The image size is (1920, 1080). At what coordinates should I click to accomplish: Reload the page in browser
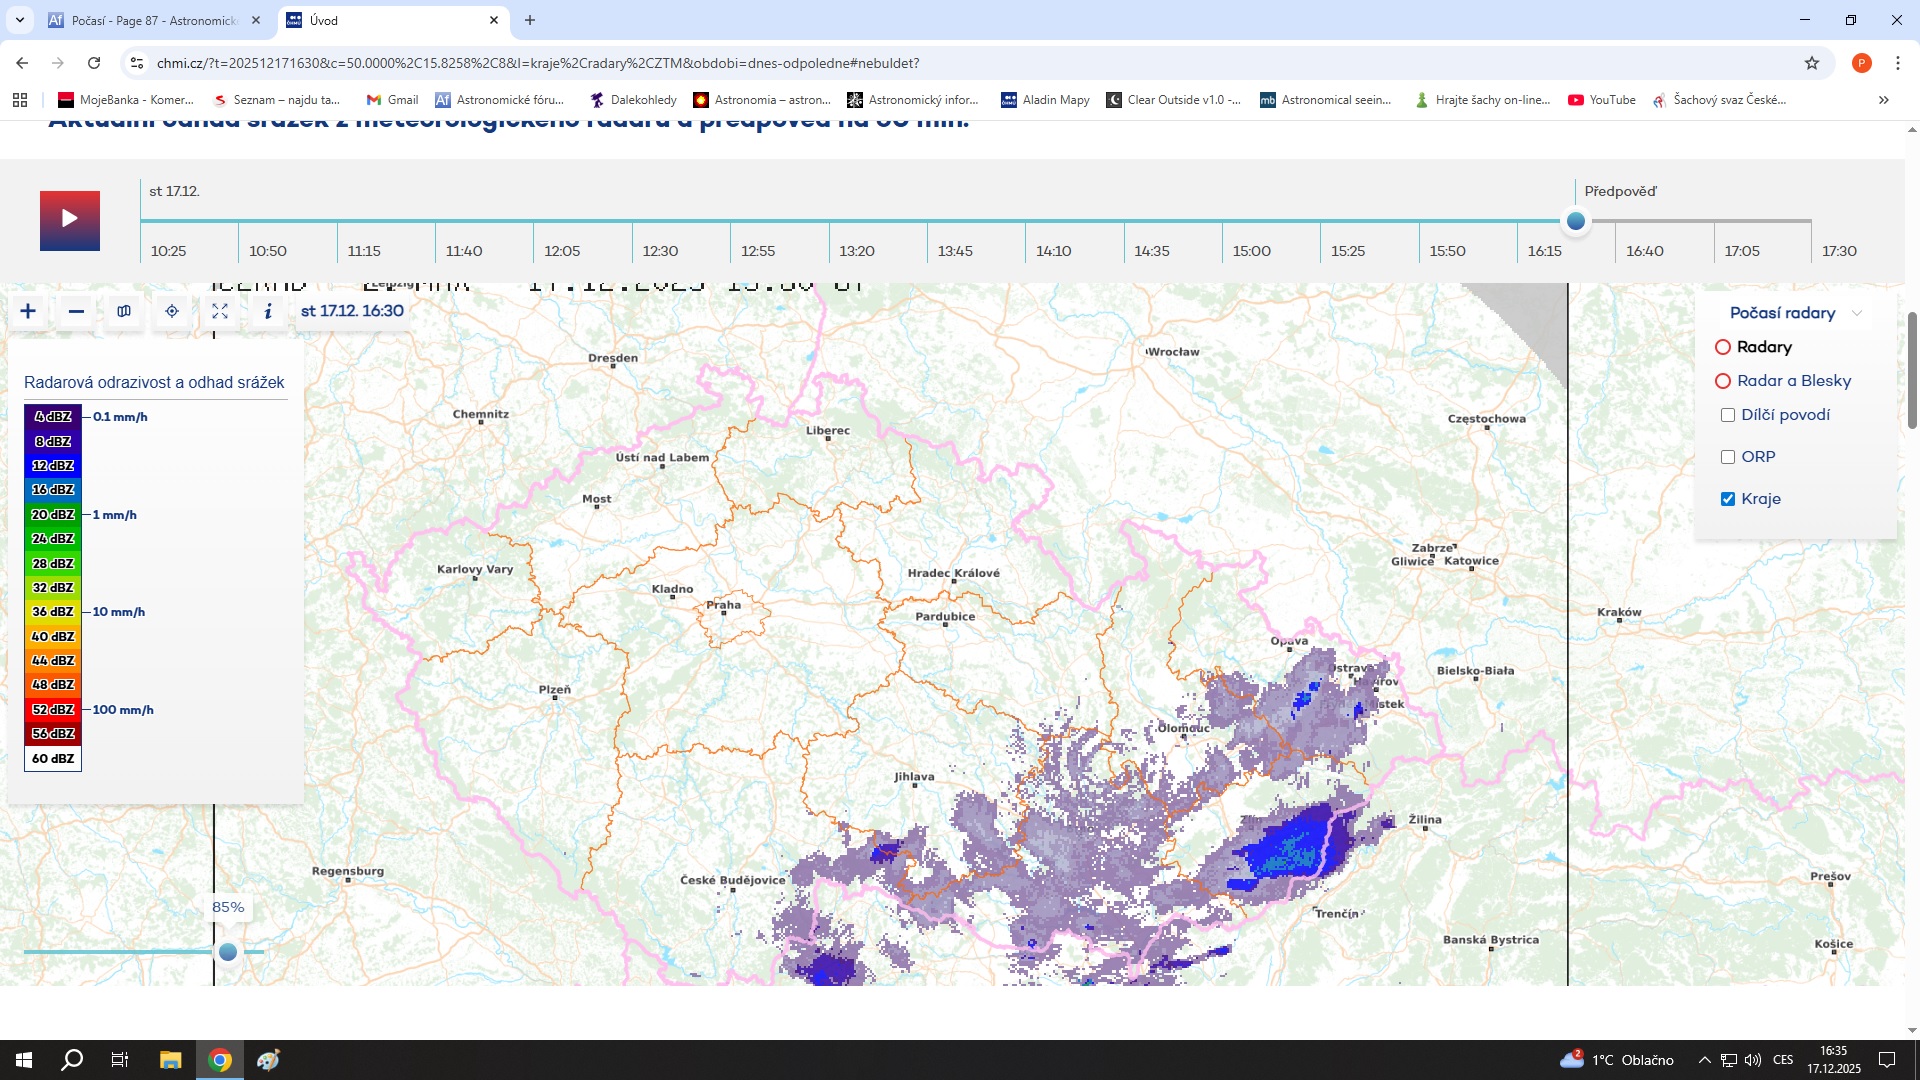94,63
